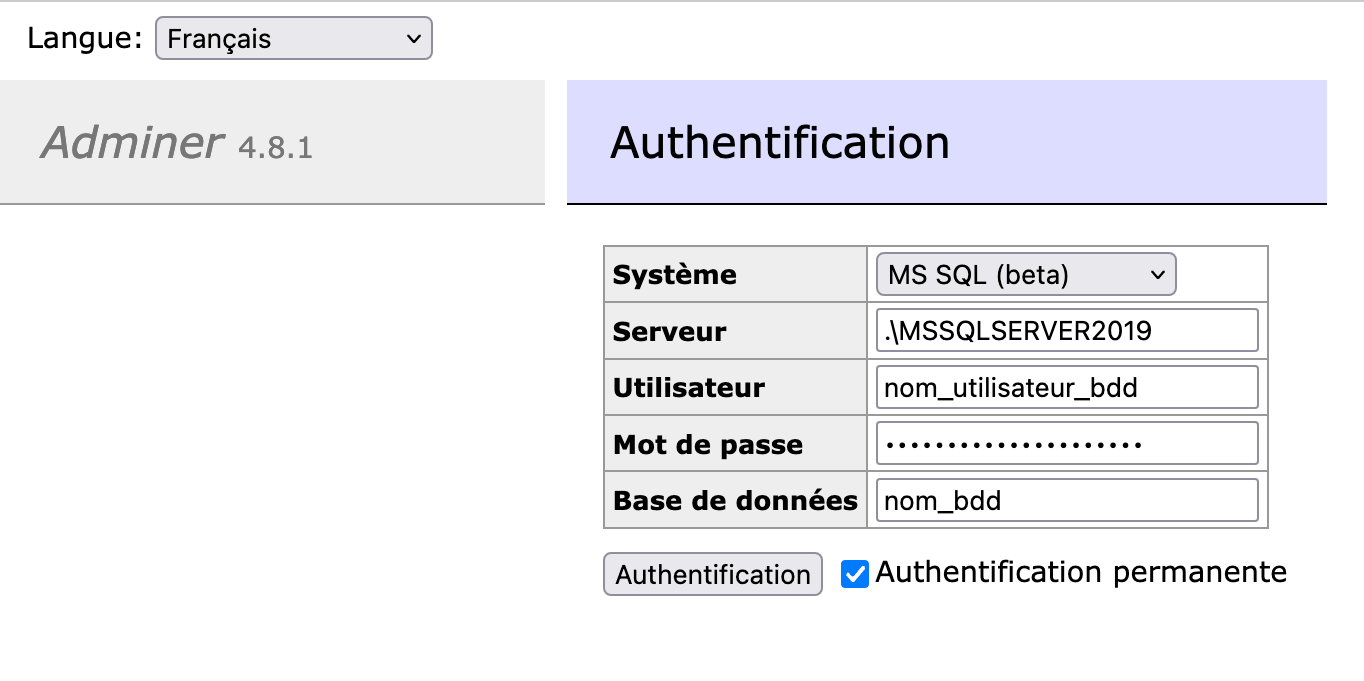Click the Utilisateur input field
1364x681 pixels.
[1067, 387]
